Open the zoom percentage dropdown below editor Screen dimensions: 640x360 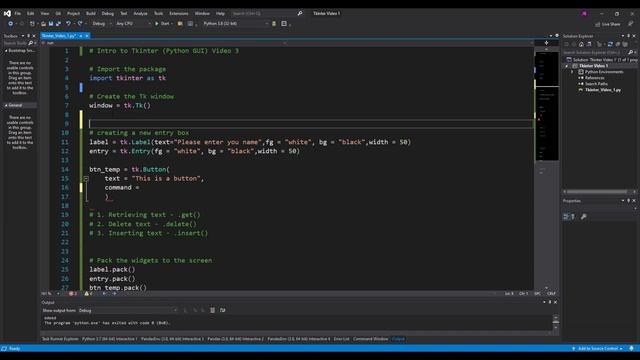tap(58, 293)
